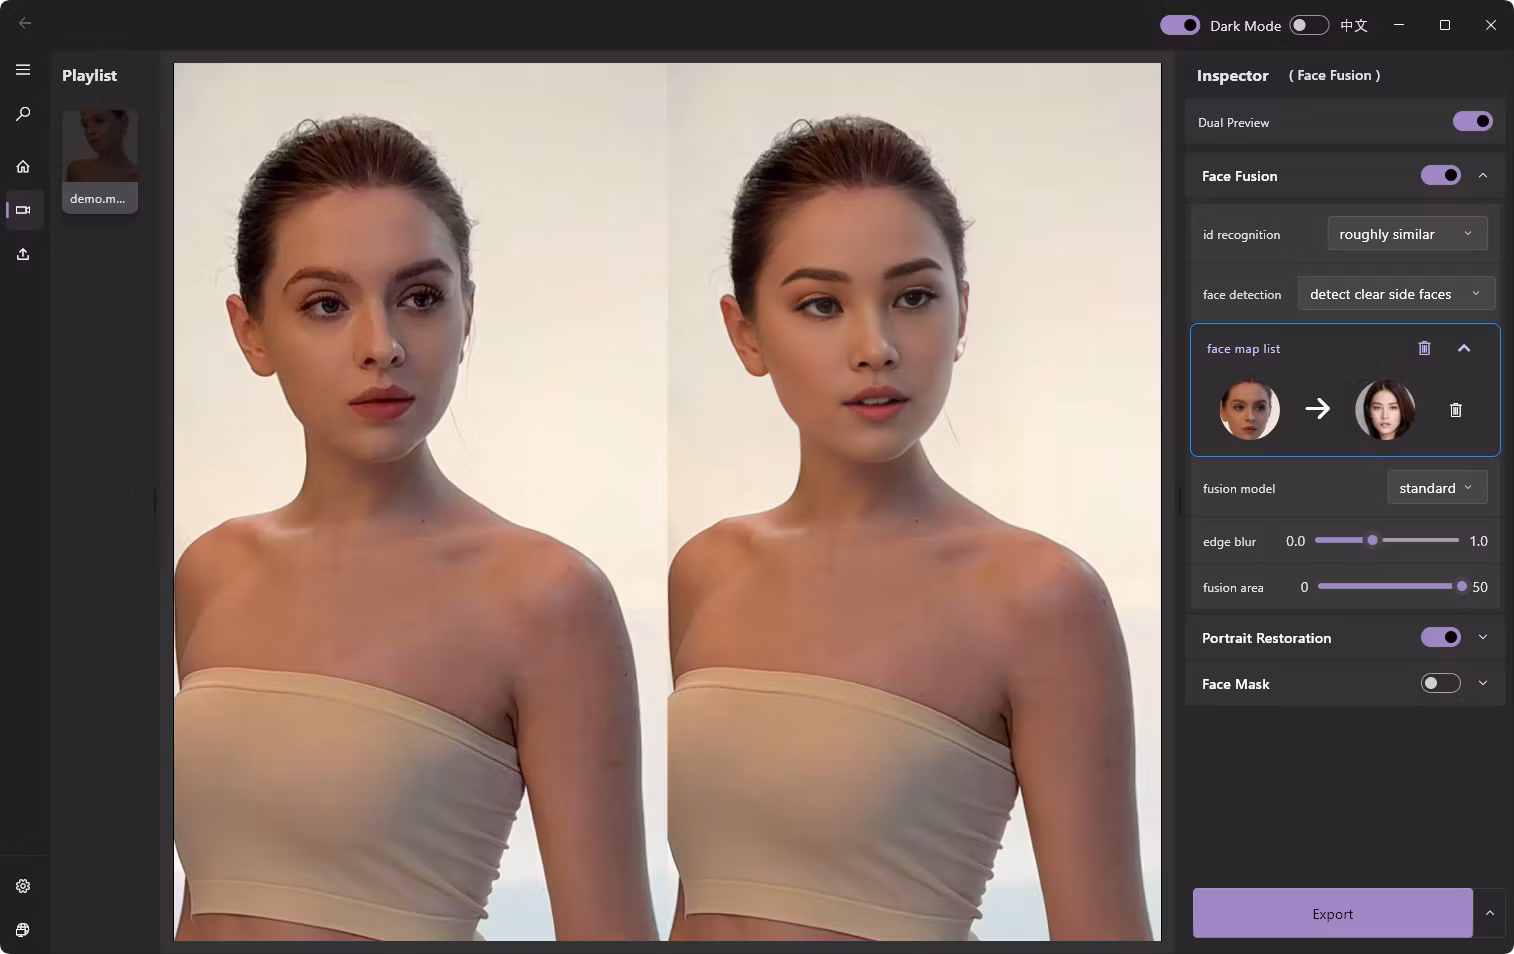
Task: Disable Dual Preview toggle
Action: coord(1472,121)
